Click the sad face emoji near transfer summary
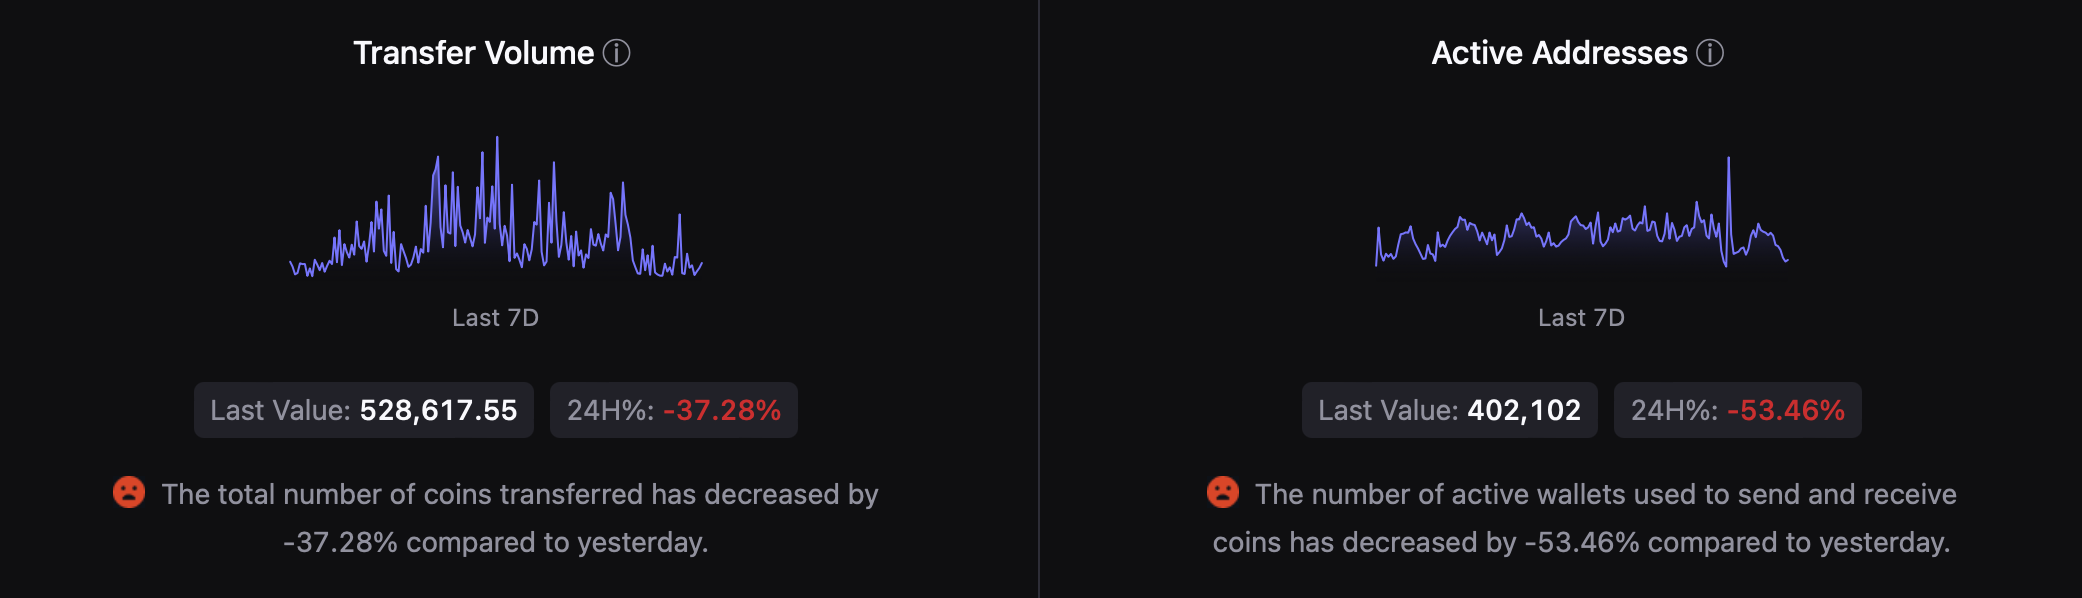The width and height of the screenshot is (2082, 598). 129,492
